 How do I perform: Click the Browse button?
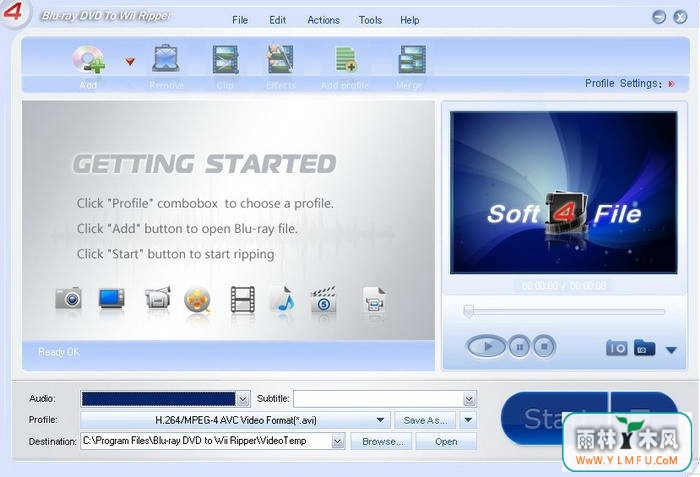click(x=383, y=441)
